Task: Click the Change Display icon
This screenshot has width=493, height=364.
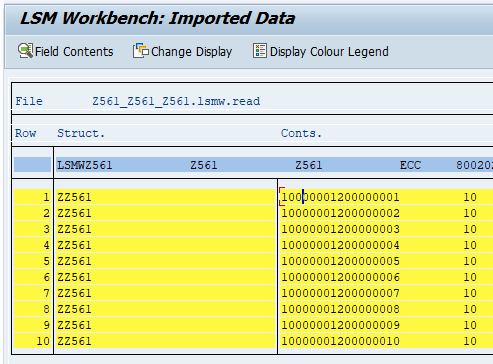Action: pyautogui.click(x=141, y=51)
